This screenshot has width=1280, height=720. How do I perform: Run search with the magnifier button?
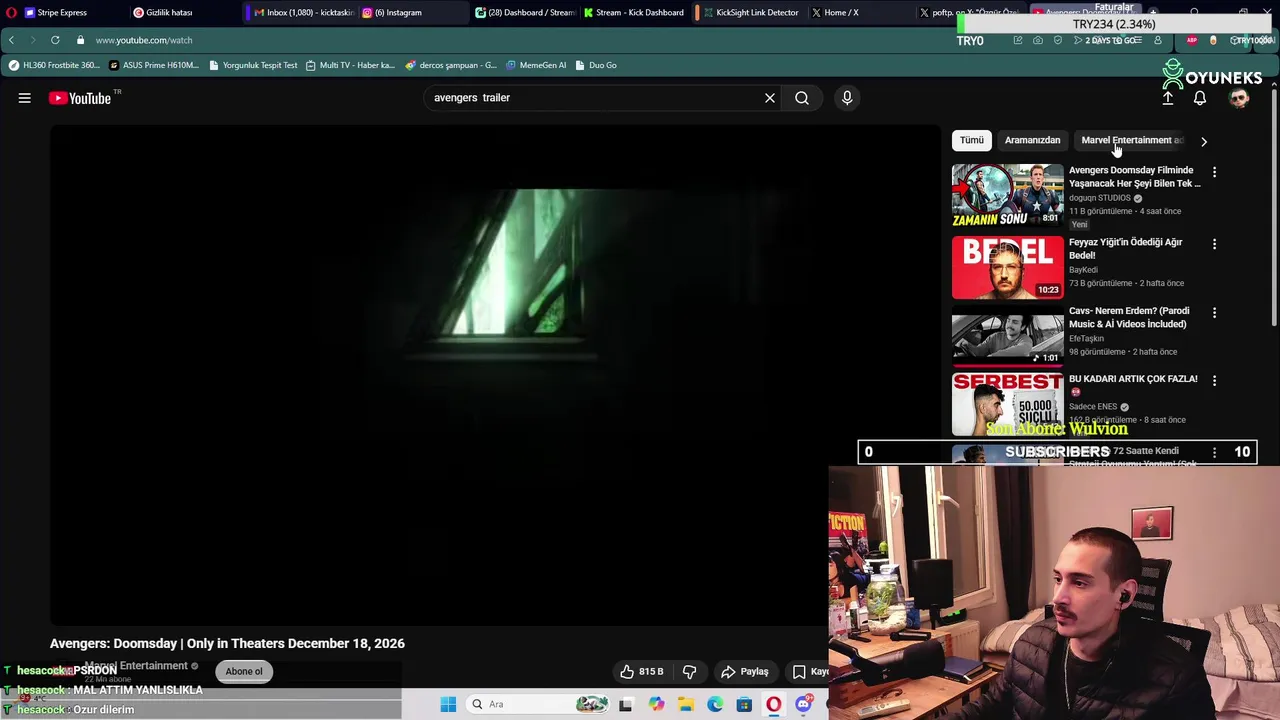click(802, 98)
